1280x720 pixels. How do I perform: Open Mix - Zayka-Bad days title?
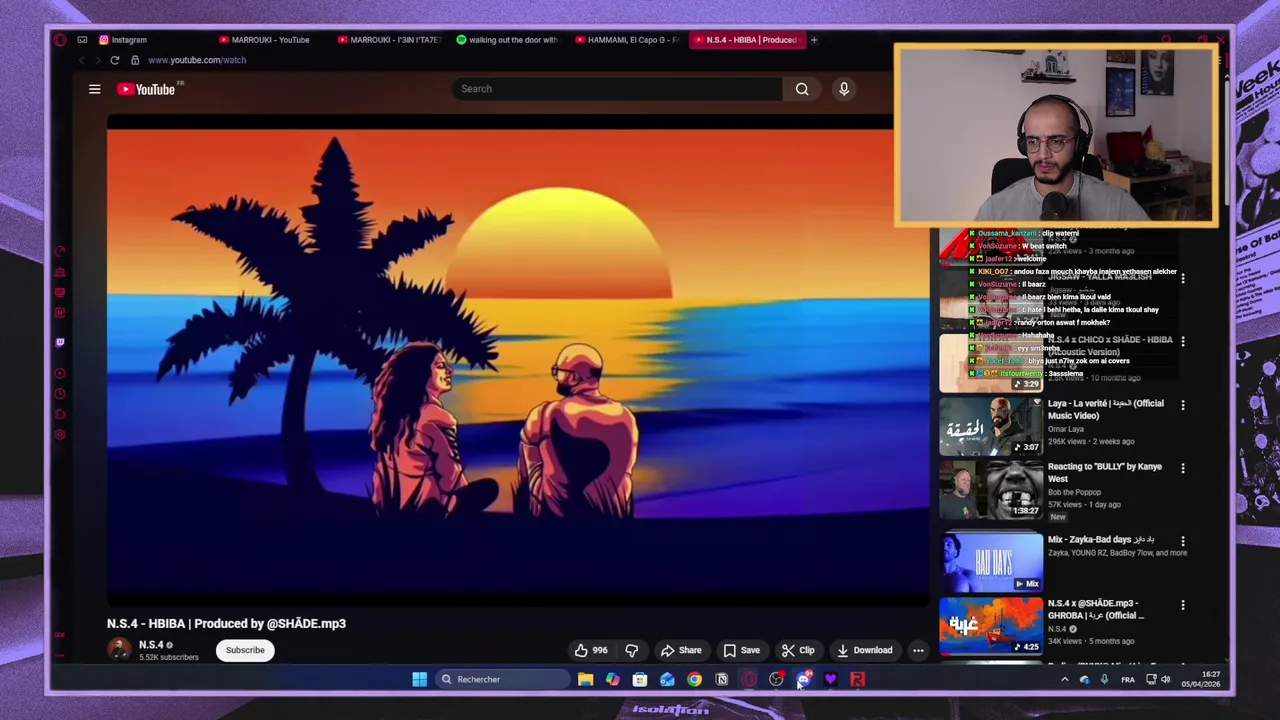[x=1101, y=540]
